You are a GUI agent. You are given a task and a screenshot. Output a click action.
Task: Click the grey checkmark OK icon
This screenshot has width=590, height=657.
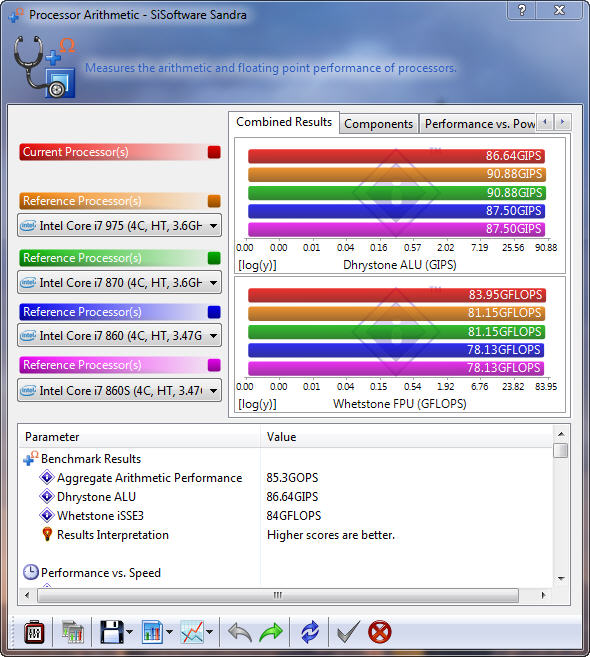(348, 632)
